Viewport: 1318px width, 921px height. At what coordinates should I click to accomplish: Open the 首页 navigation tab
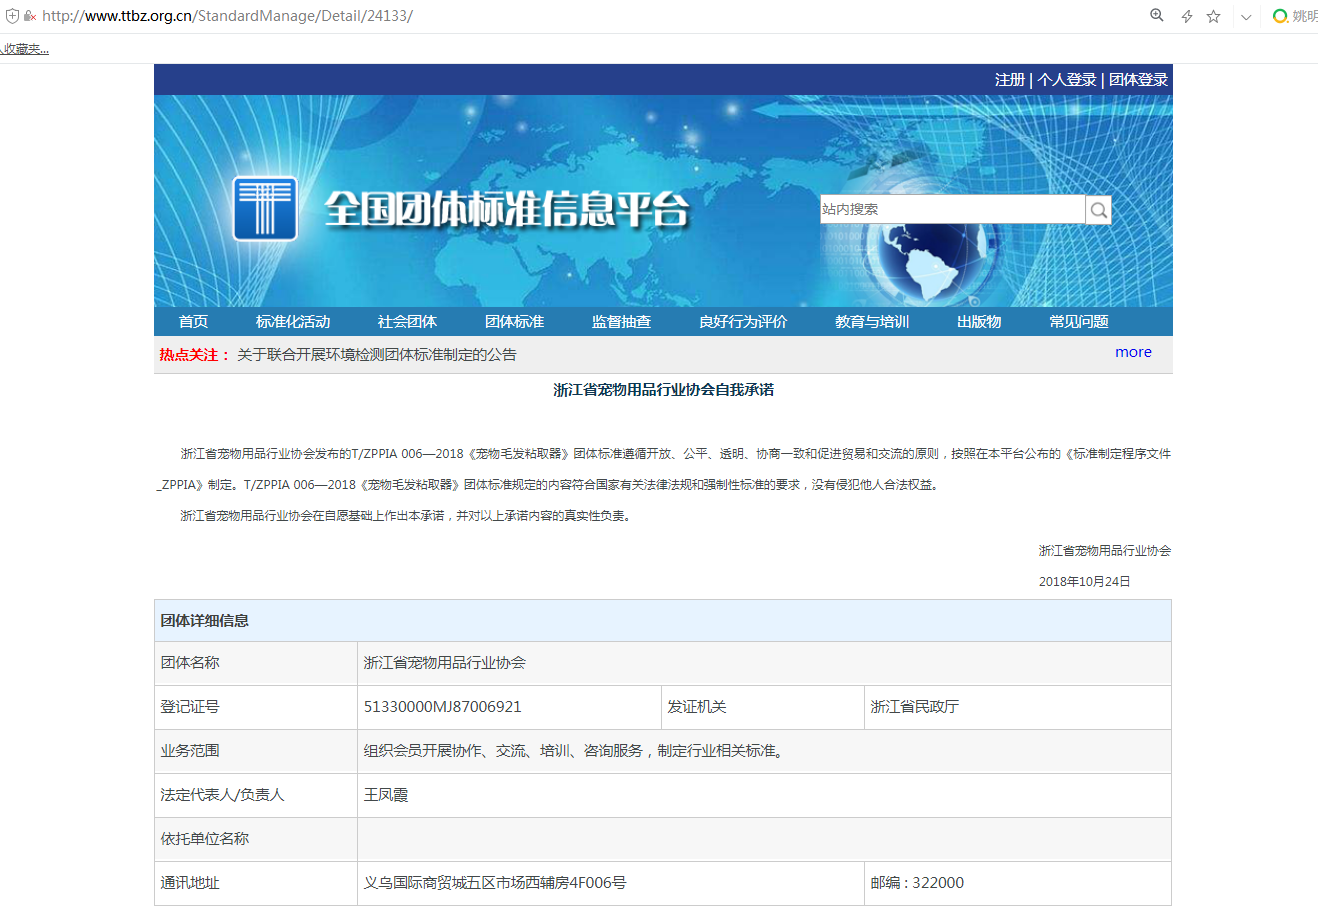193,321
